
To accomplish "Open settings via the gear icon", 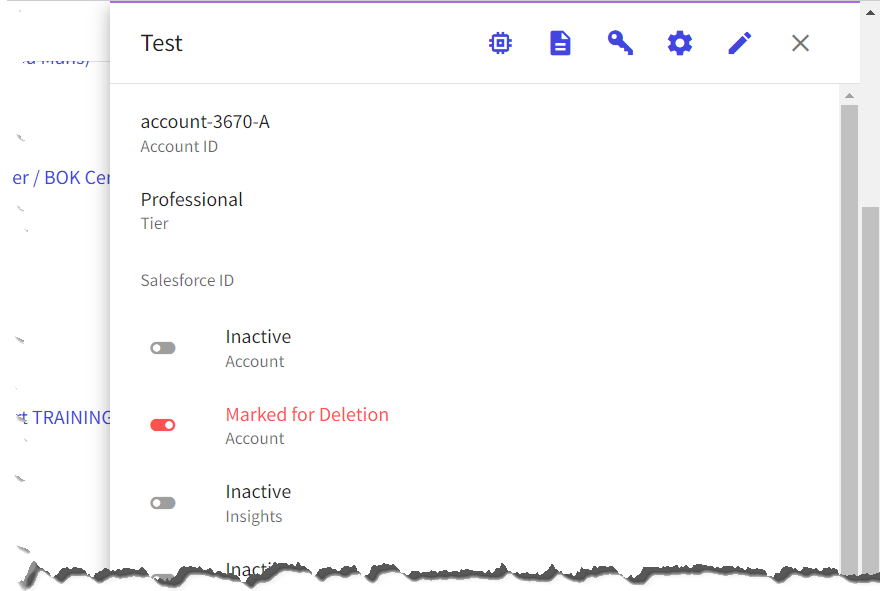I will pyautogui.click(x=680, y=43).
